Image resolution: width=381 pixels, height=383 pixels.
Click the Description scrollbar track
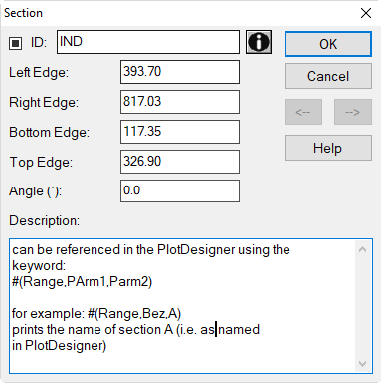click(363, 306)
